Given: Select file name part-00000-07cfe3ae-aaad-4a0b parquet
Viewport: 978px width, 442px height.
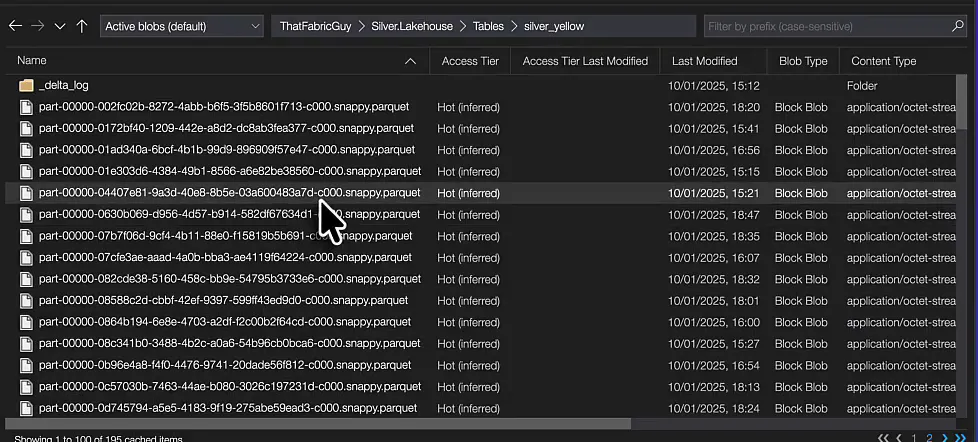Looking at the screenshot, I should (225, 257).
